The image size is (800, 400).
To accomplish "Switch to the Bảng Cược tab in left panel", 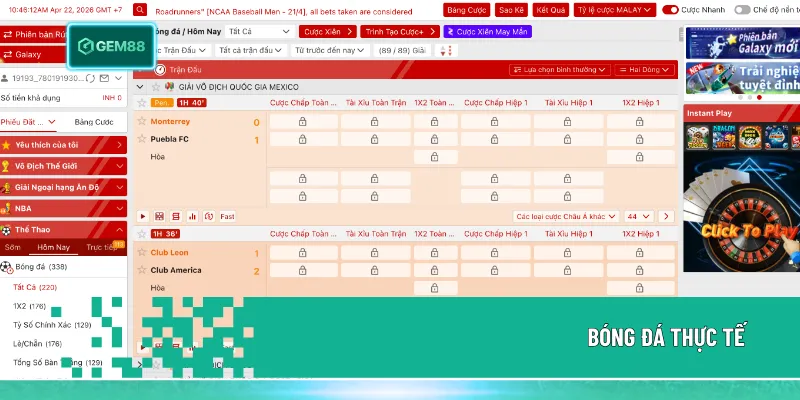I will pyautogui.click(x=94, y=122).
